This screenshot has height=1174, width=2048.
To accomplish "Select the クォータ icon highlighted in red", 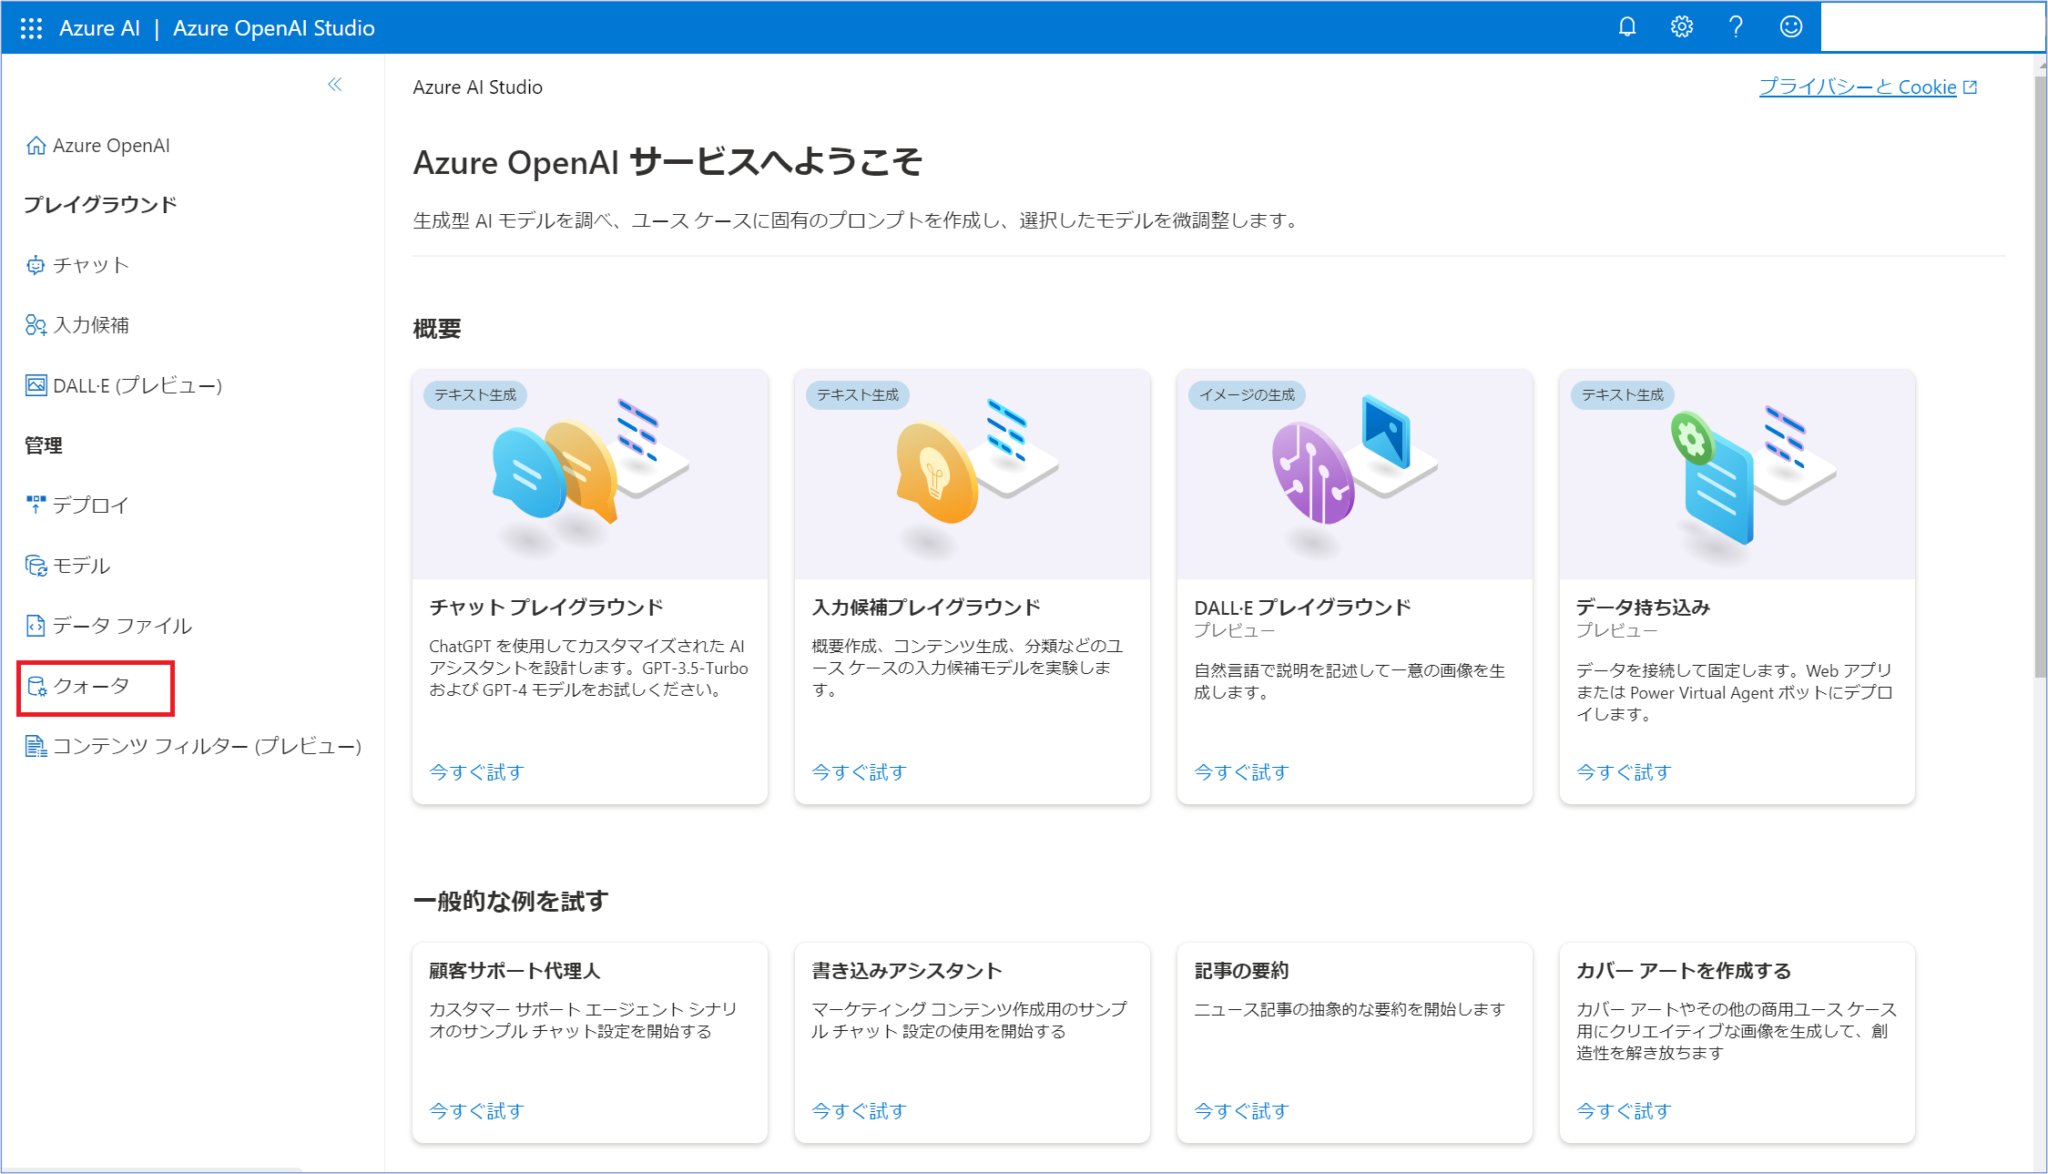I will click(x=36, y=687).
